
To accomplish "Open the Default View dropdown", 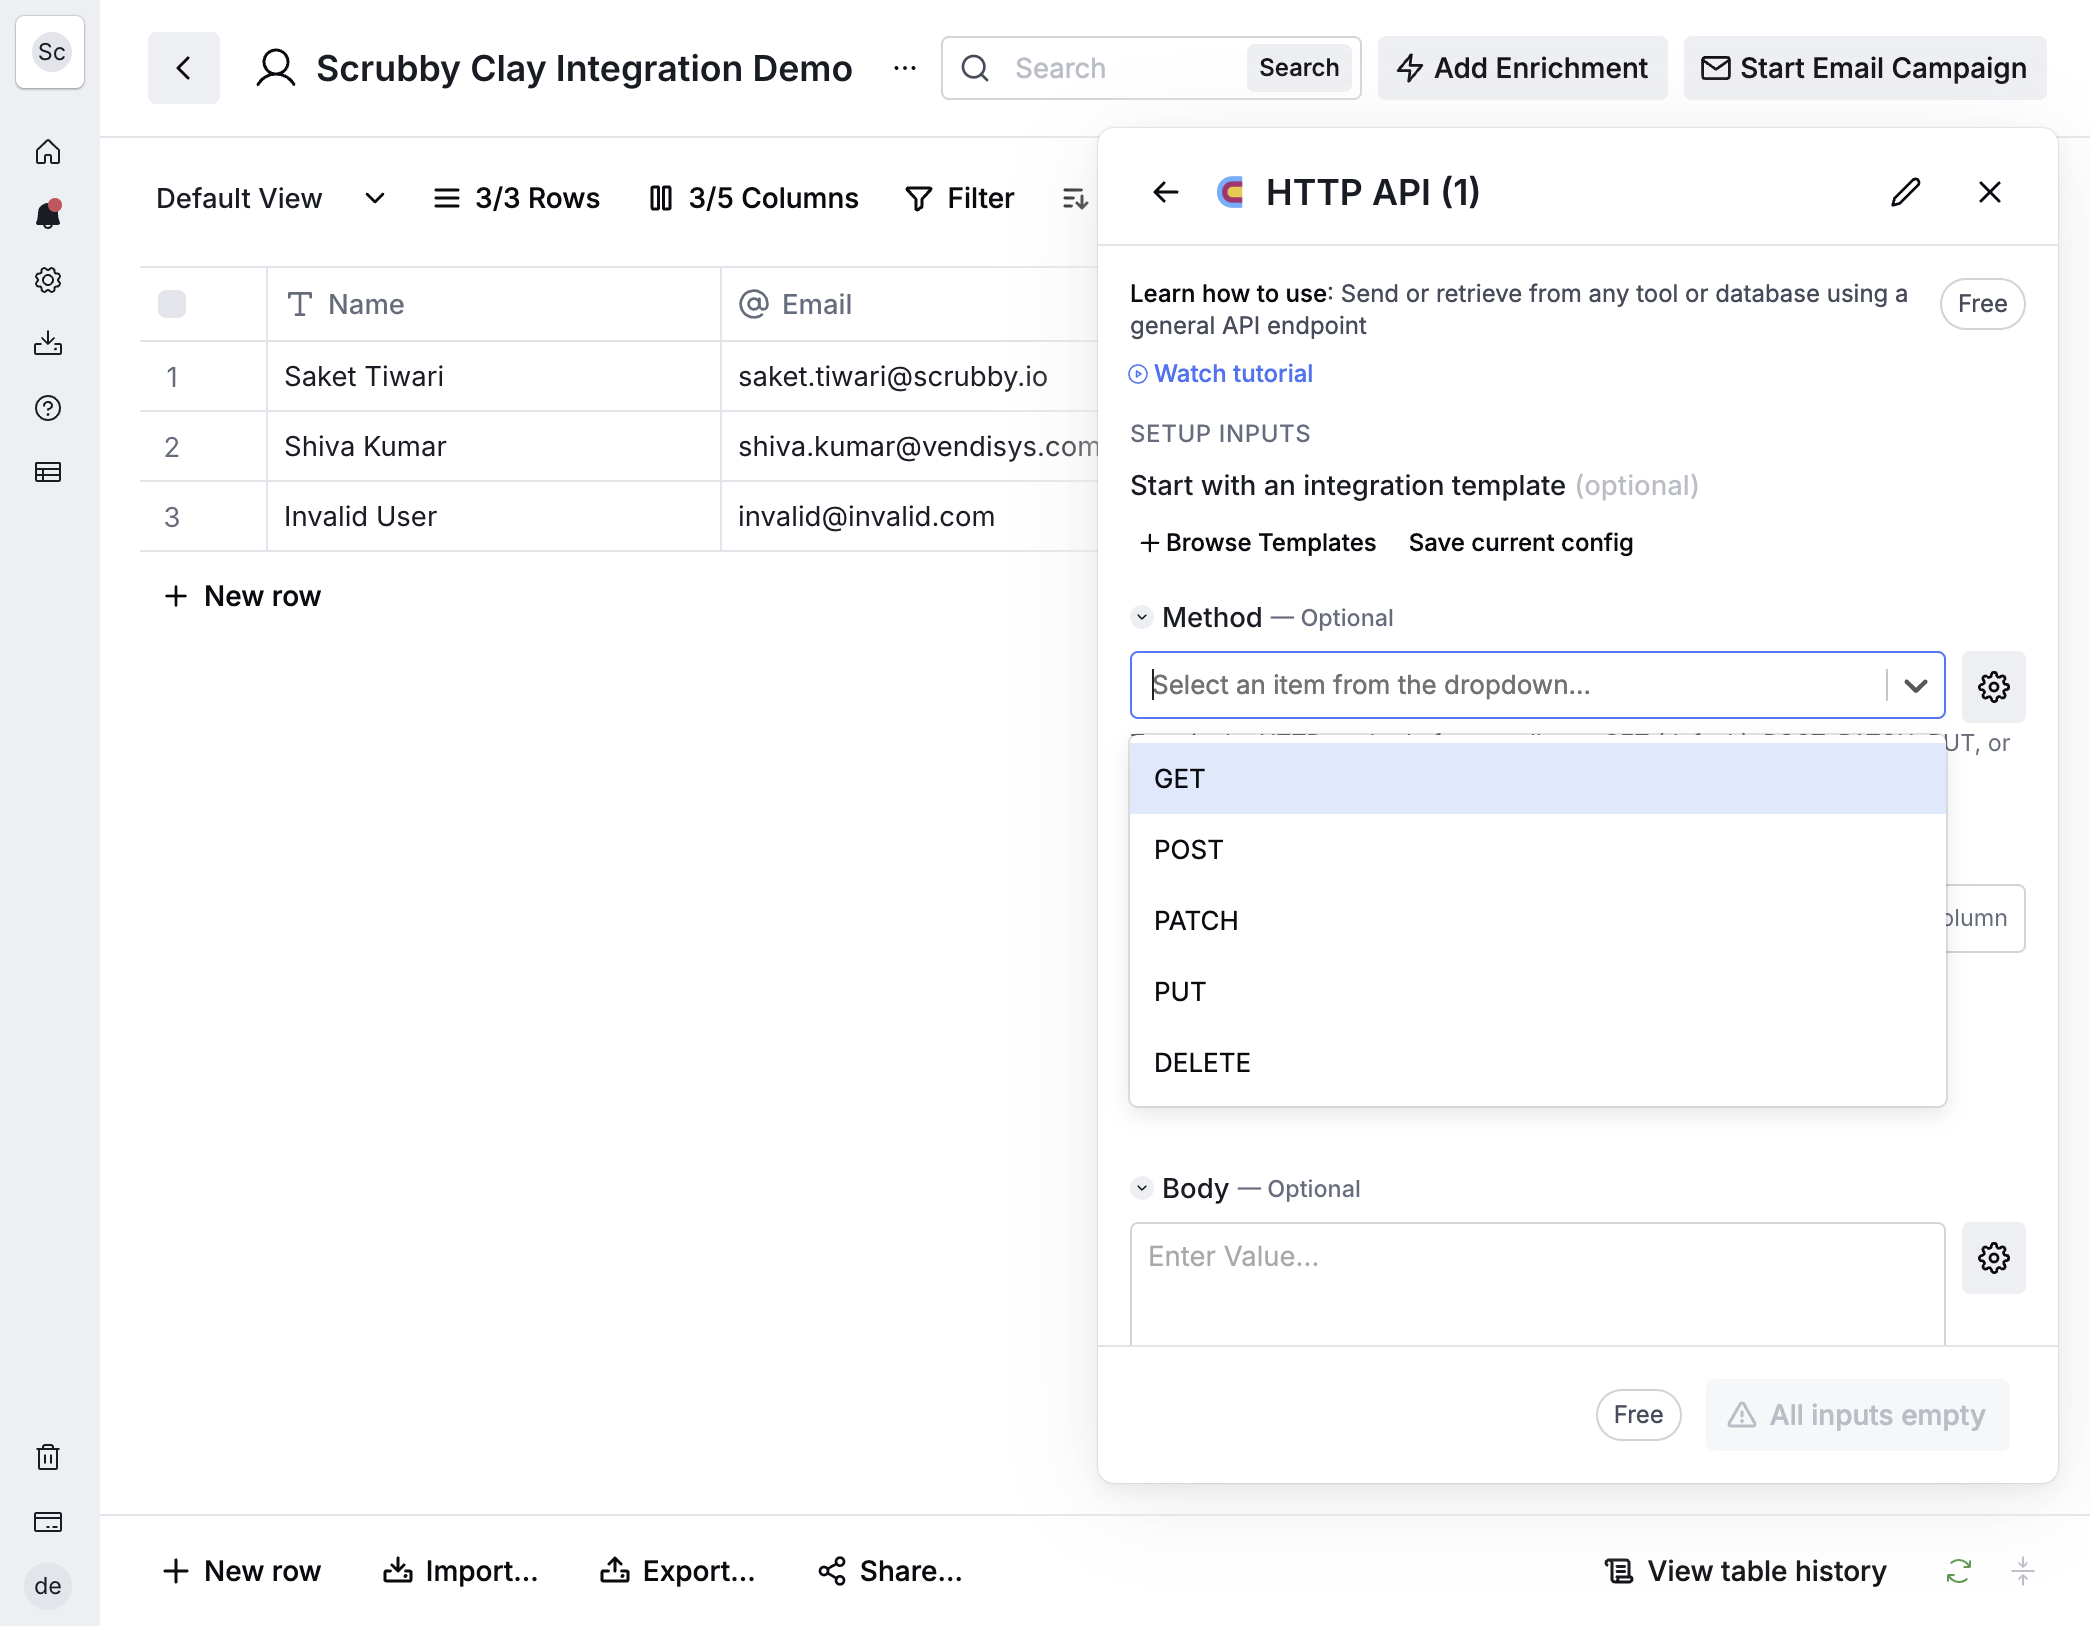I will point(270,198).
